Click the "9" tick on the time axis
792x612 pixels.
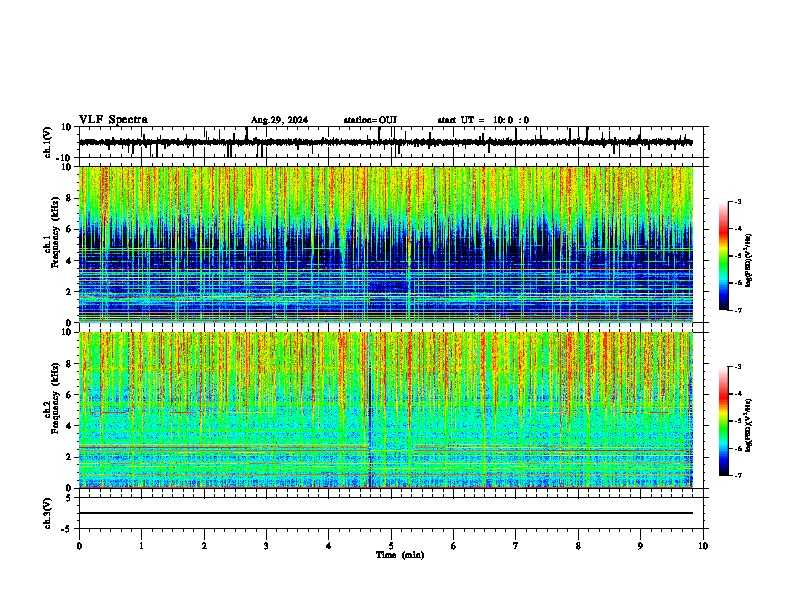pos(640,546)
